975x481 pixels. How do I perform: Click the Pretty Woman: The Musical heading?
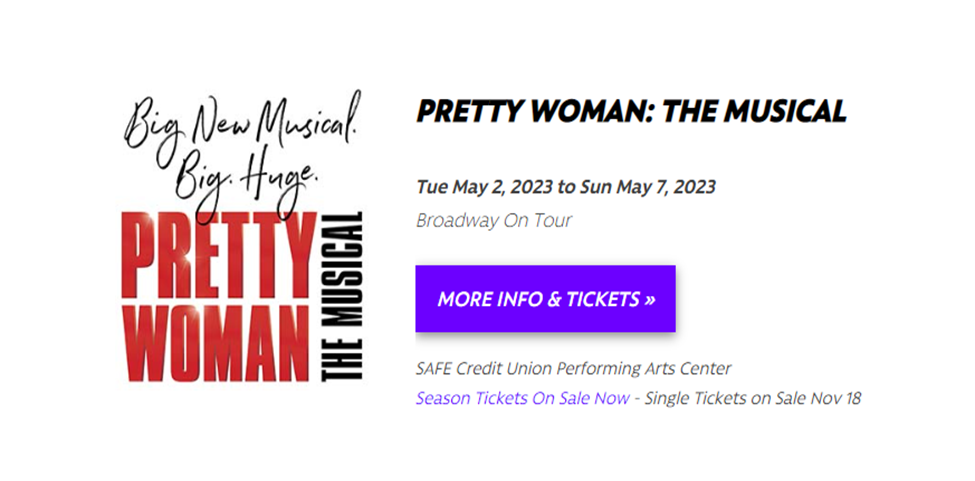click(x=631, y=111)
